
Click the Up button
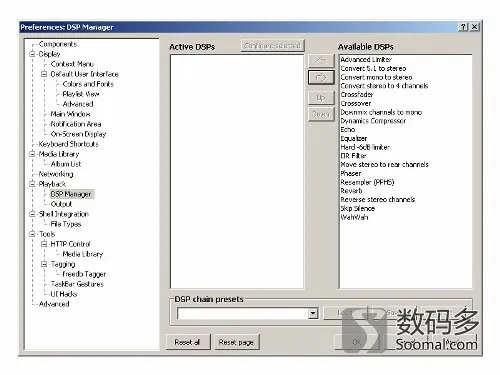[x=321, y=98]
